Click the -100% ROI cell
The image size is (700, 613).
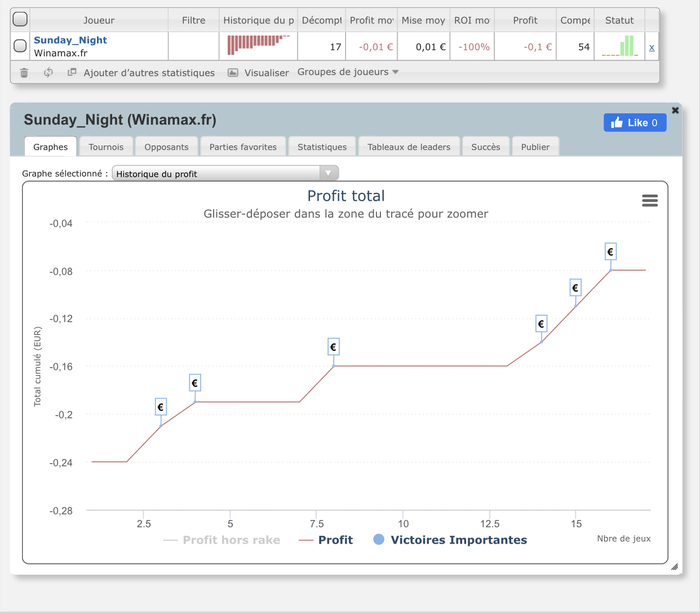coord(472,46)
